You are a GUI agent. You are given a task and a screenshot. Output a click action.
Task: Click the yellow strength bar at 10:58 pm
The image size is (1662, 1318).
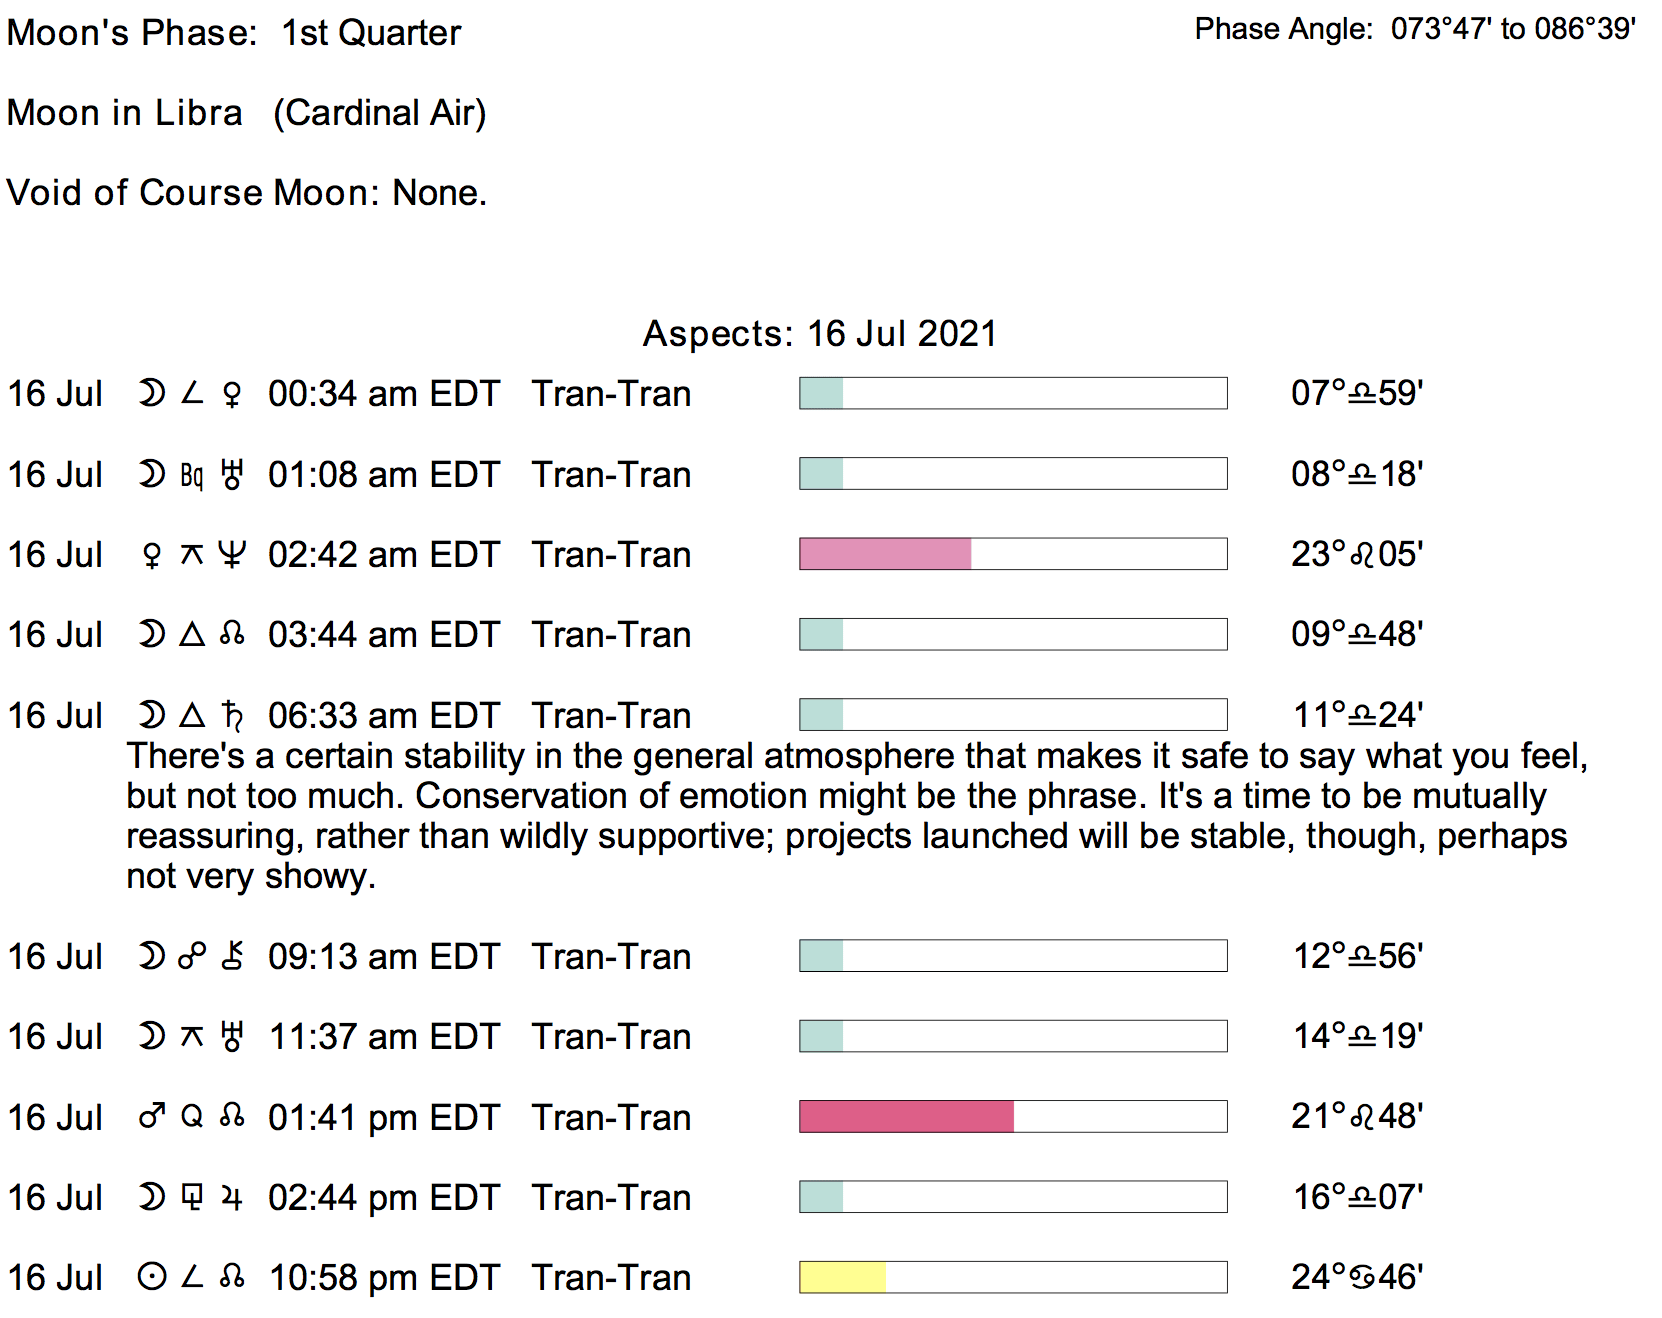[842, 1277]
